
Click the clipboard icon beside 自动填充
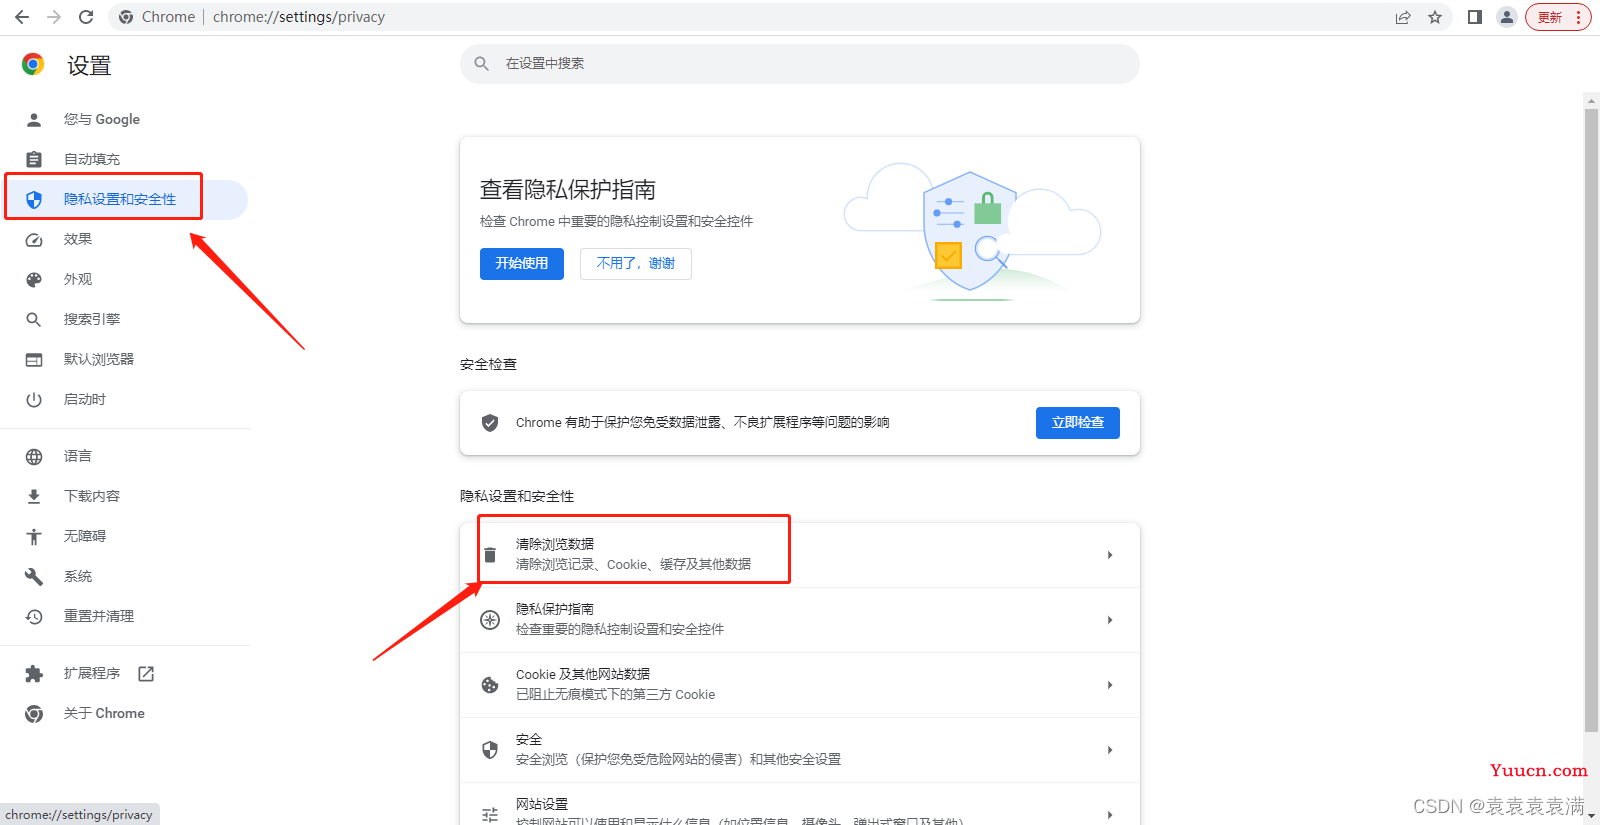pos(34,159)
